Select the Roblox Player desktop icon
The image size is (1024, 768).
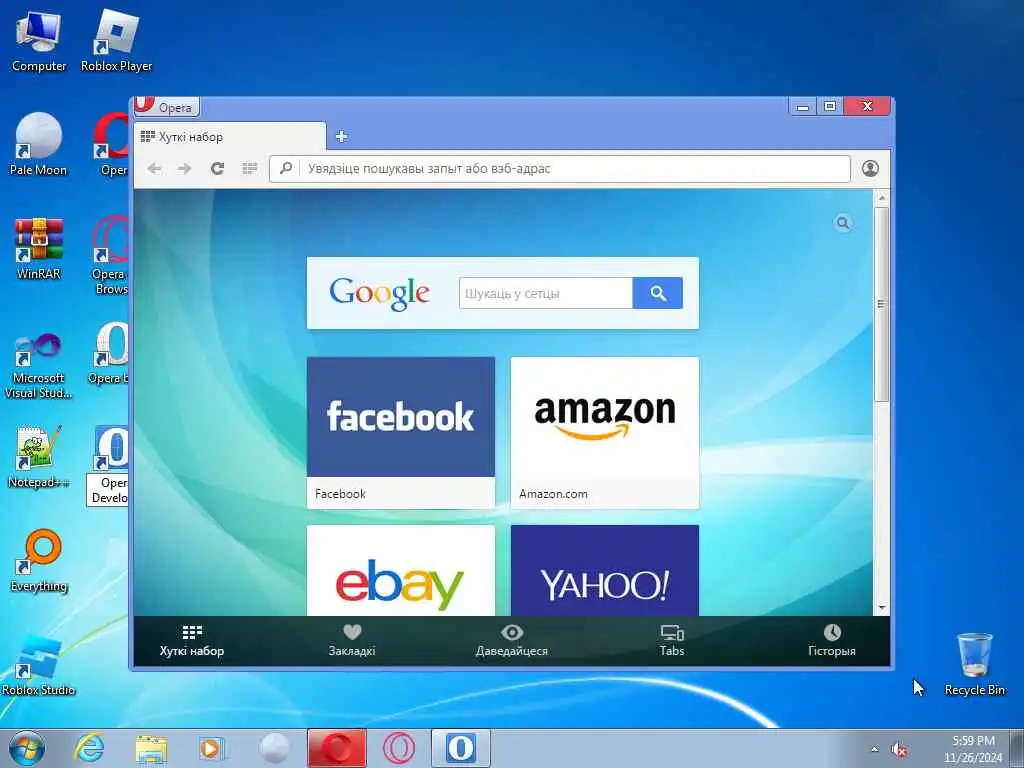click(116, 42)
